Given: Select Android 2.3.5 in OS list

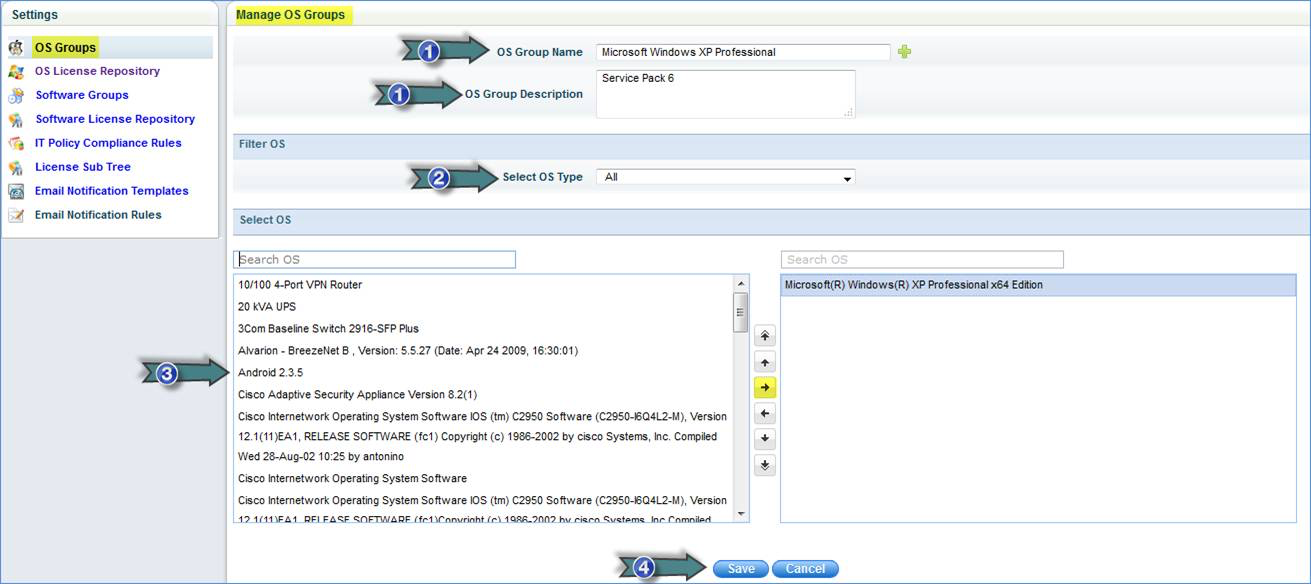Looking at the screenshot, I should pyautogui.click(x=484, y=372).
